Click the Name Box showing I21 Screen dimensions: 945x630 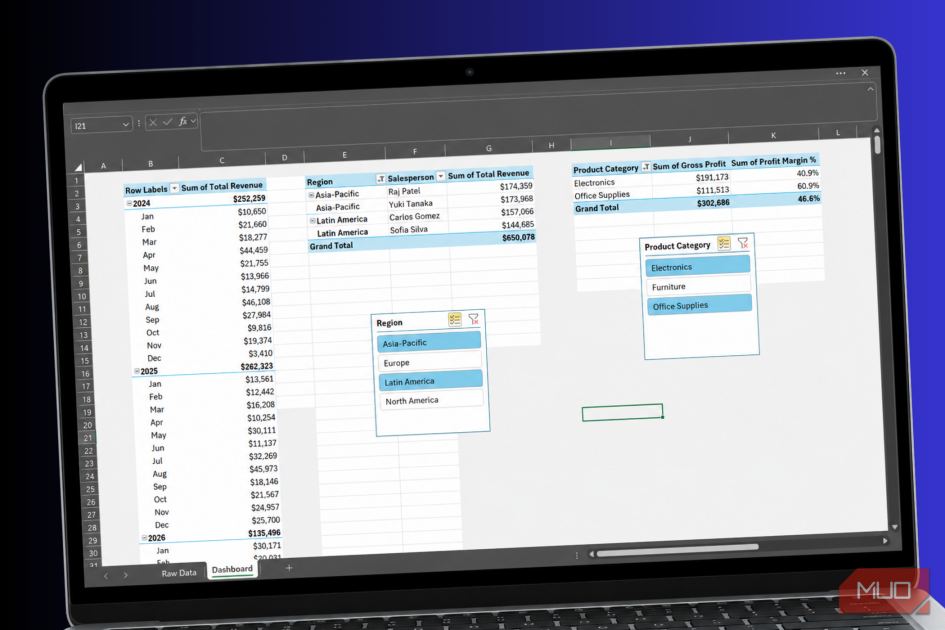(100, 125)
